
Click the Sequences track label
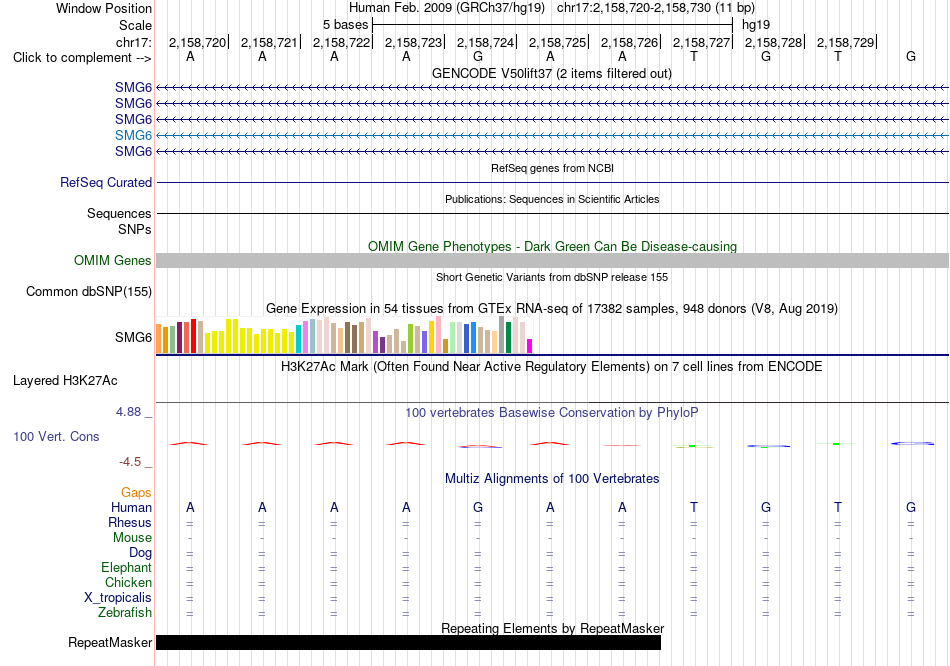[x=119, y=213]
